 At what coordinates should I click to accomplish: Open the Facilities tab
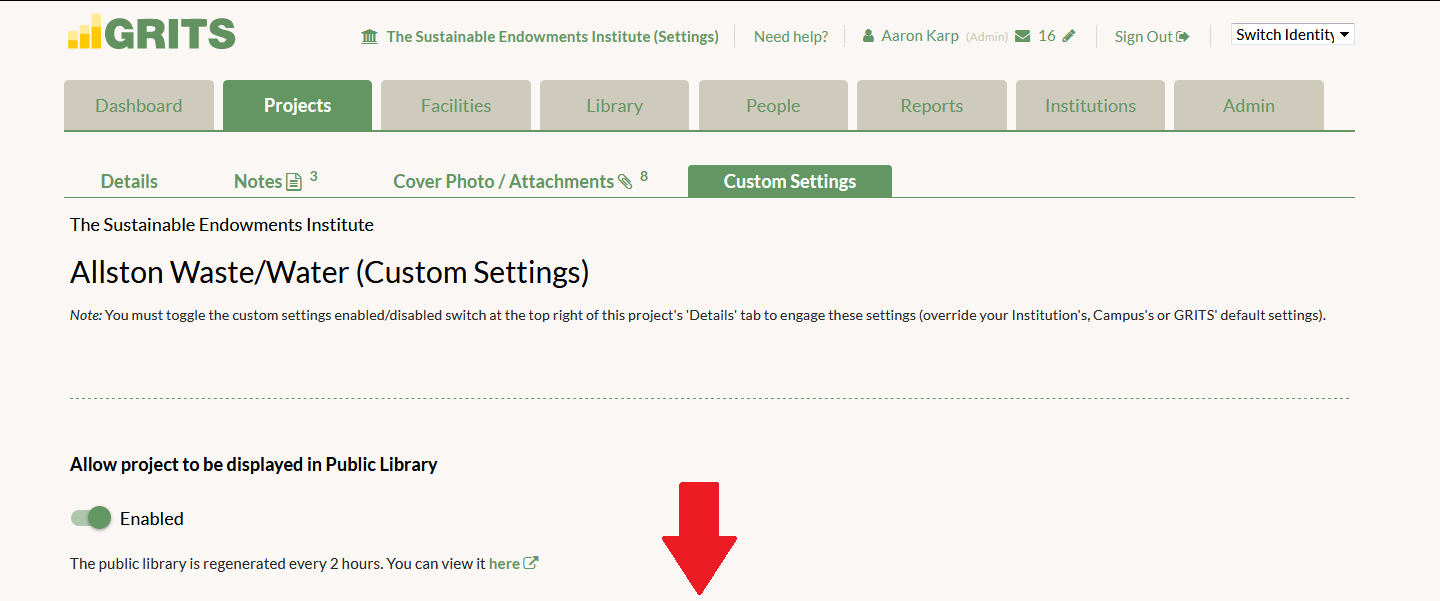(x=456, y=105)
